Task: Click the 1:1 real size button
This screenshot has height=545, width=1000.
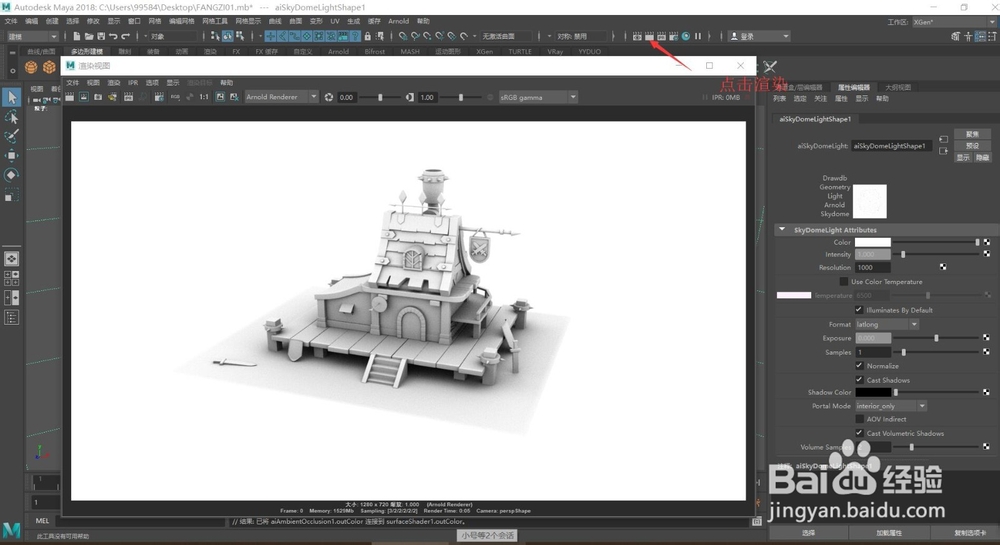Action: tap(204, 97)
